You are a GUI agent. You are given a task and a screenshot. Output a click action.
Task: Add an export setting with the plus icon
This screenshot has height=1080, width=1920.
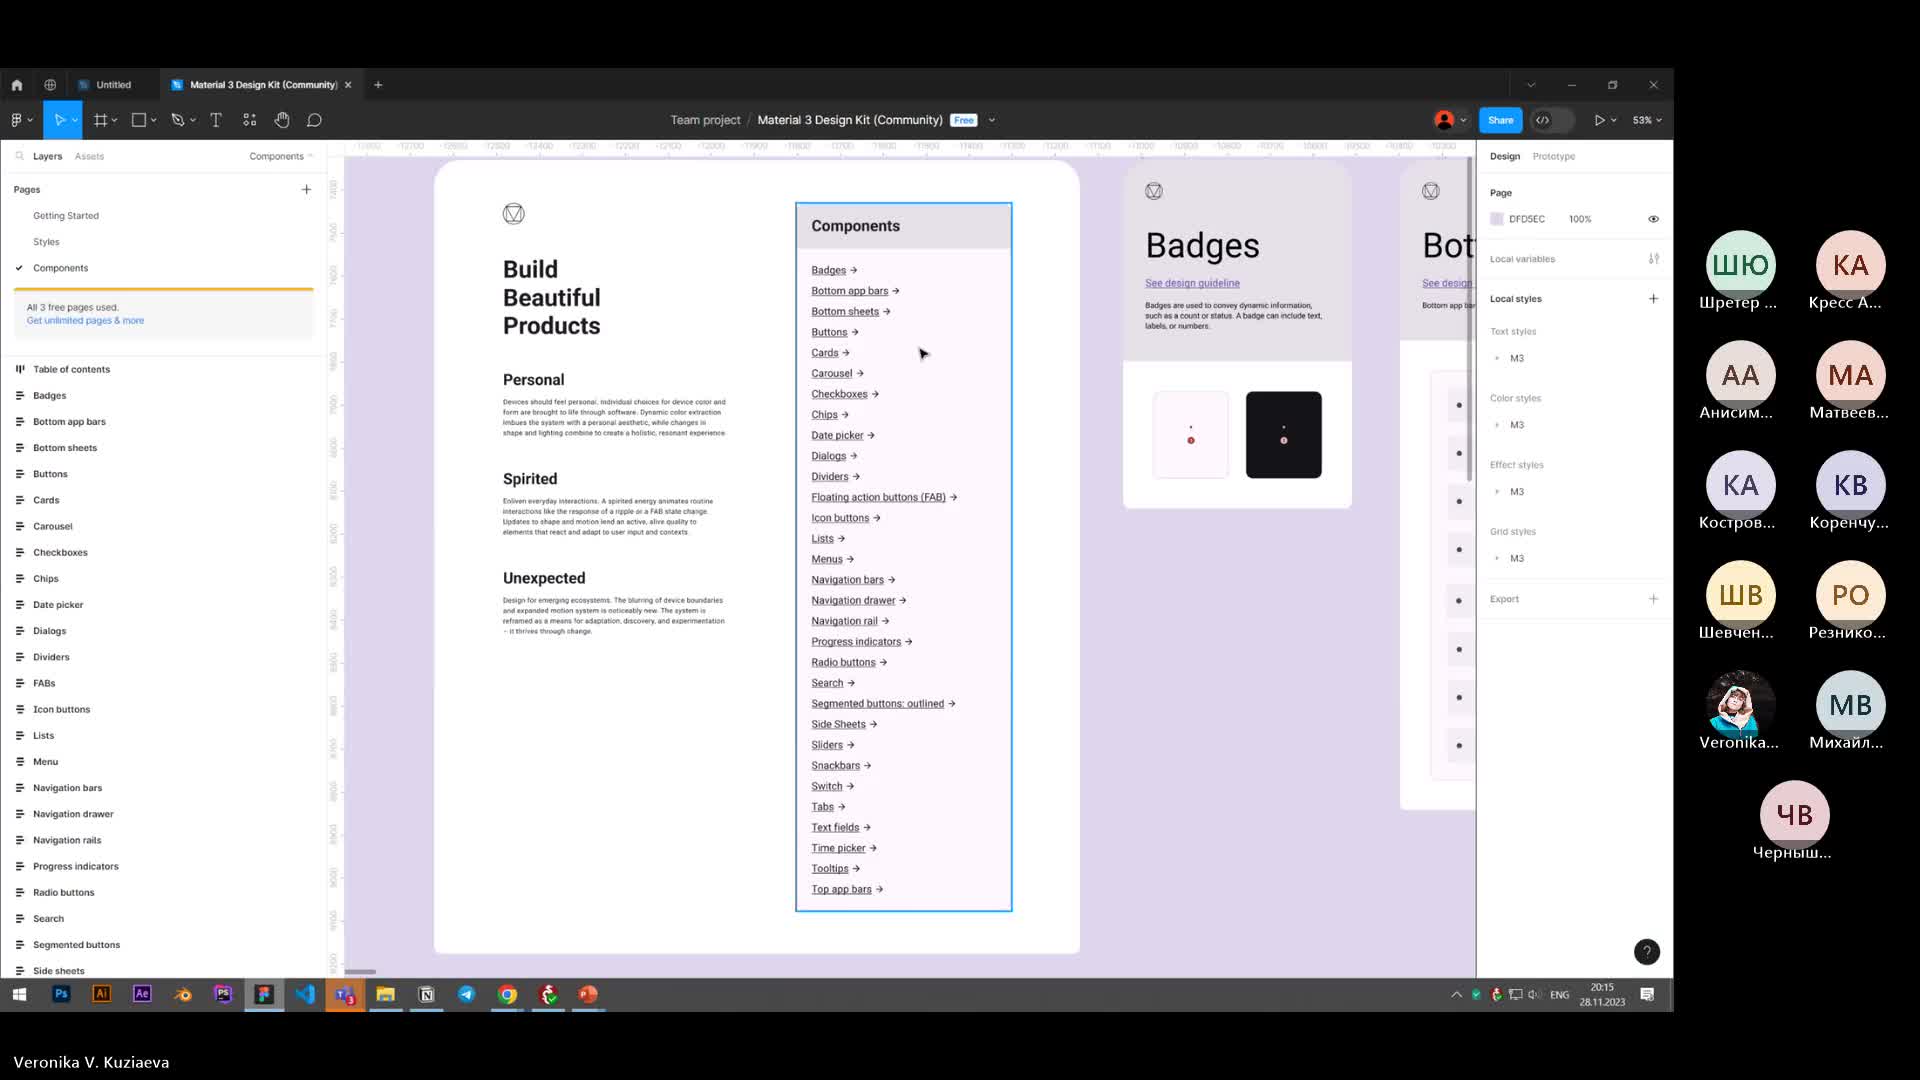pos(1653,599)
